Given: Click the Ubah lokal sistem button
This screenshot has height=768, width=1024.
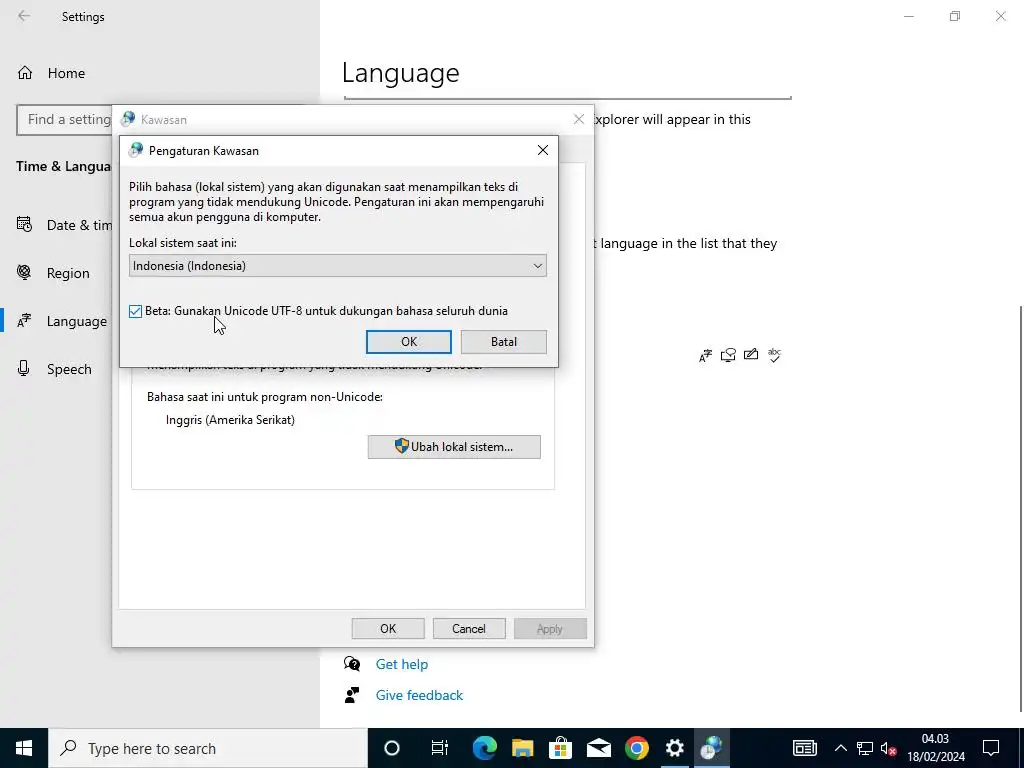Looking at the screenshot, I should point(454,447).
